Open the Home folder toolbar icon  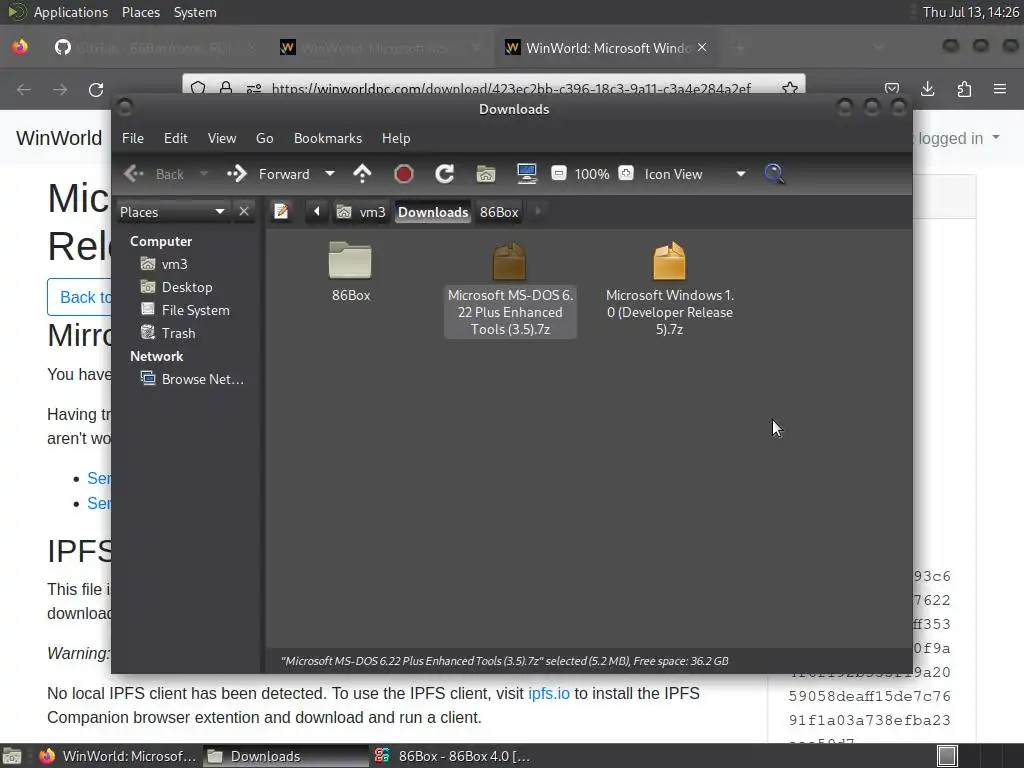(x=486, y=174)
